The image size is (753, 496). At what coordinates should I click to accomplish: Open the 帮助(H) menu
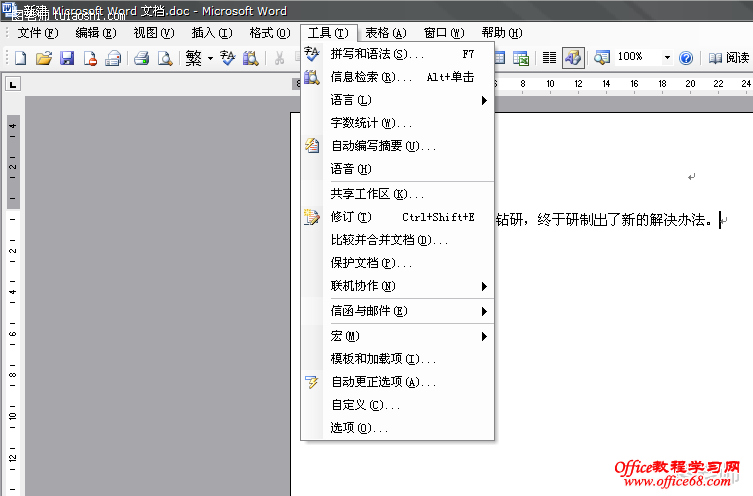pyautogui.click(x=502, y=33)
